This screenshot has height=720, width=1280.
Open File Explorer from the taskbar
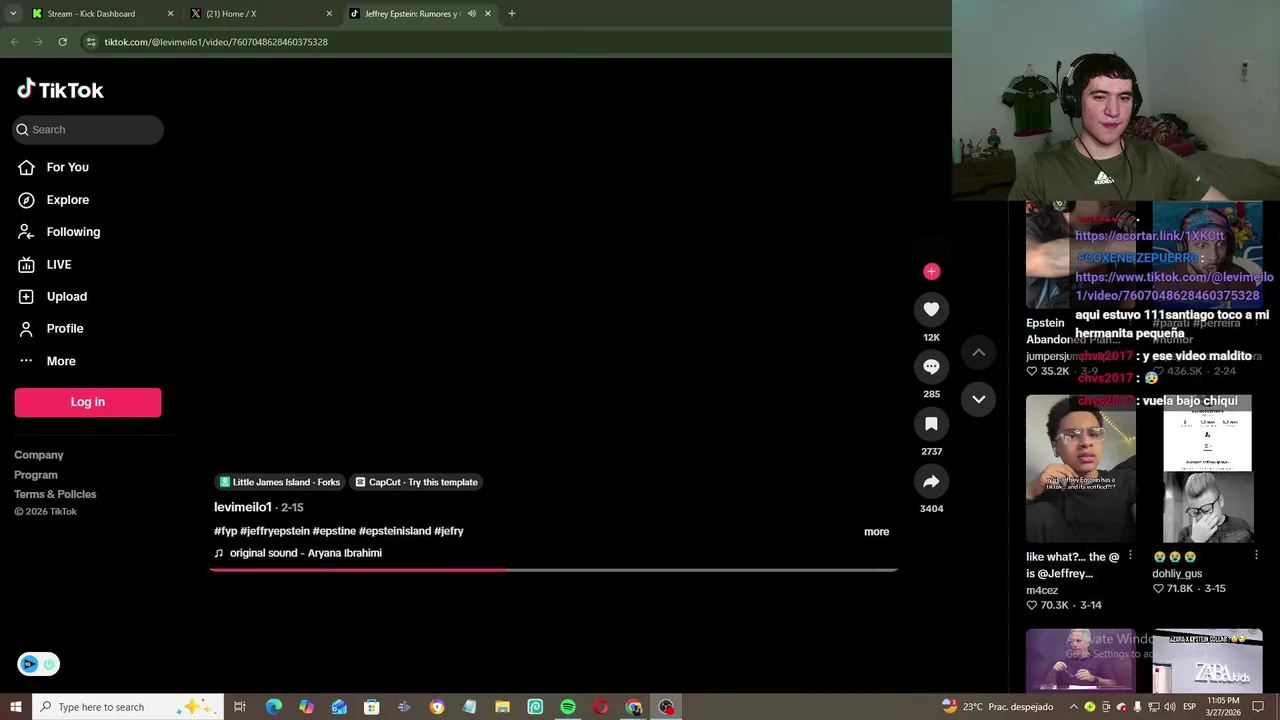[x=502, y=707]
